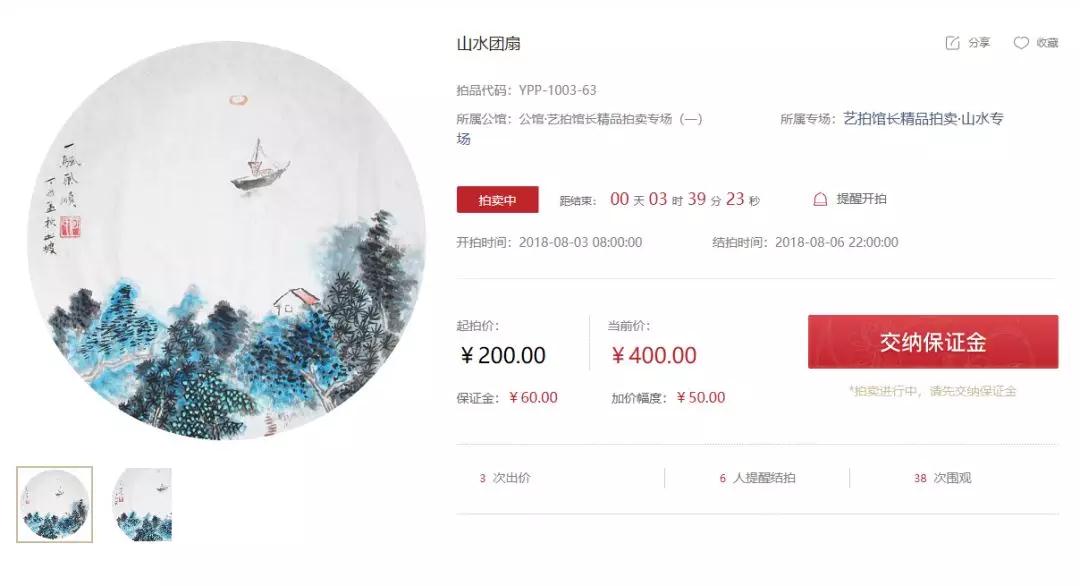Click the bell reminder icon
This screenshot has height=586, width=1080.
820,200
